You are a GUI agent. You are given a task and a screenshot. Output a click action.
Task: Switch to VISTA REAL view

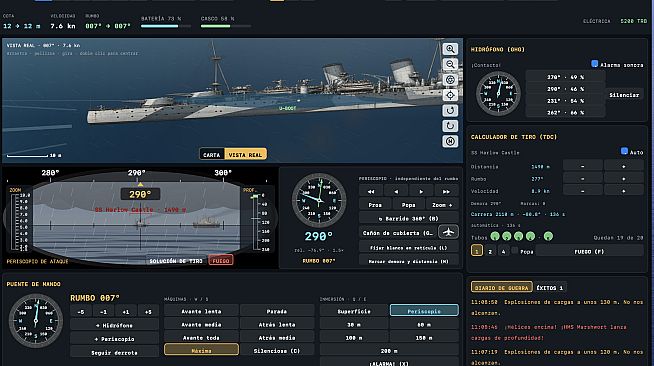tap(245, 154)
